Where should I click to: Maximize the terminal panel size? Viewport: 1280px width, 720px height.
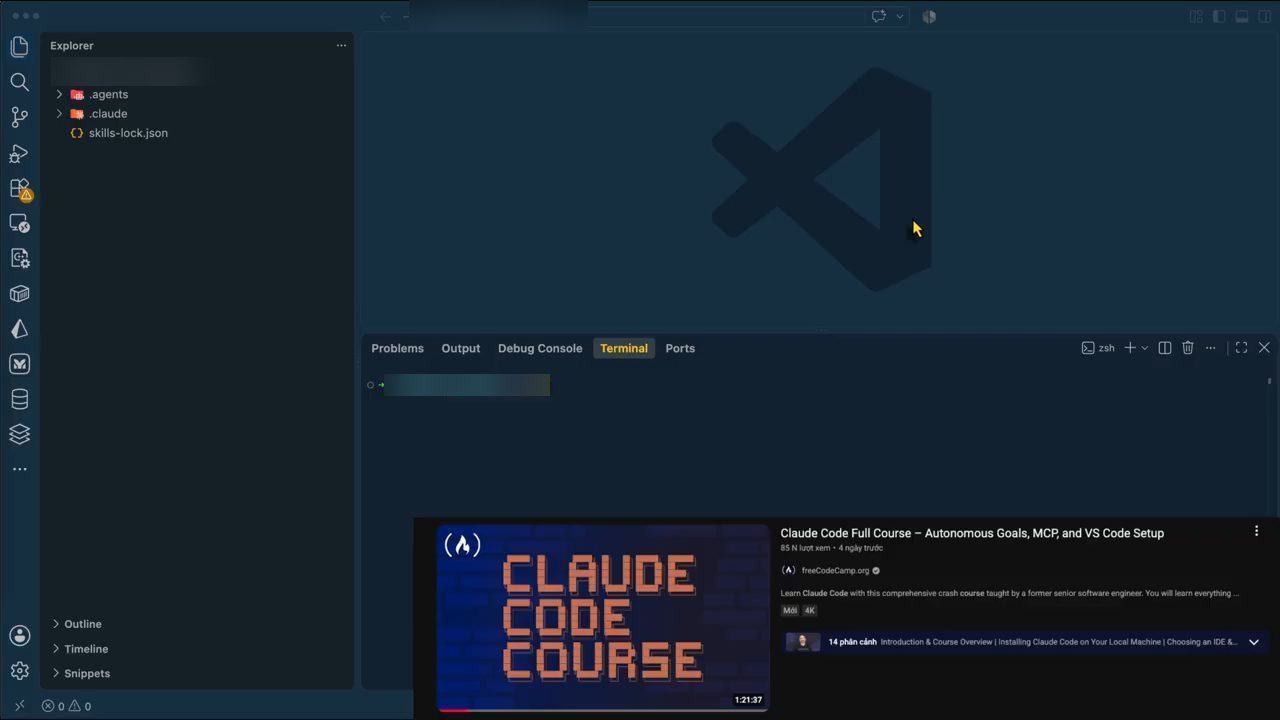click(x=1241, y=348)
